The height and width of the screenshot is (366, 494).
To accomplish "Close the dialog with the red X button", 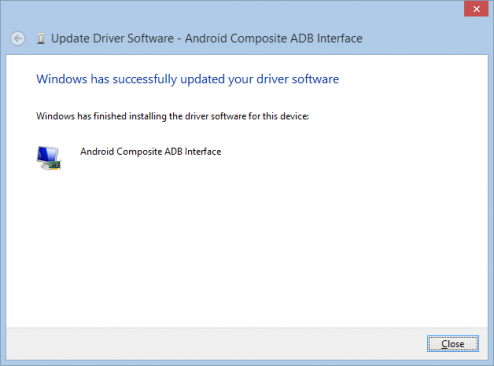I will (x=476, y=9).
